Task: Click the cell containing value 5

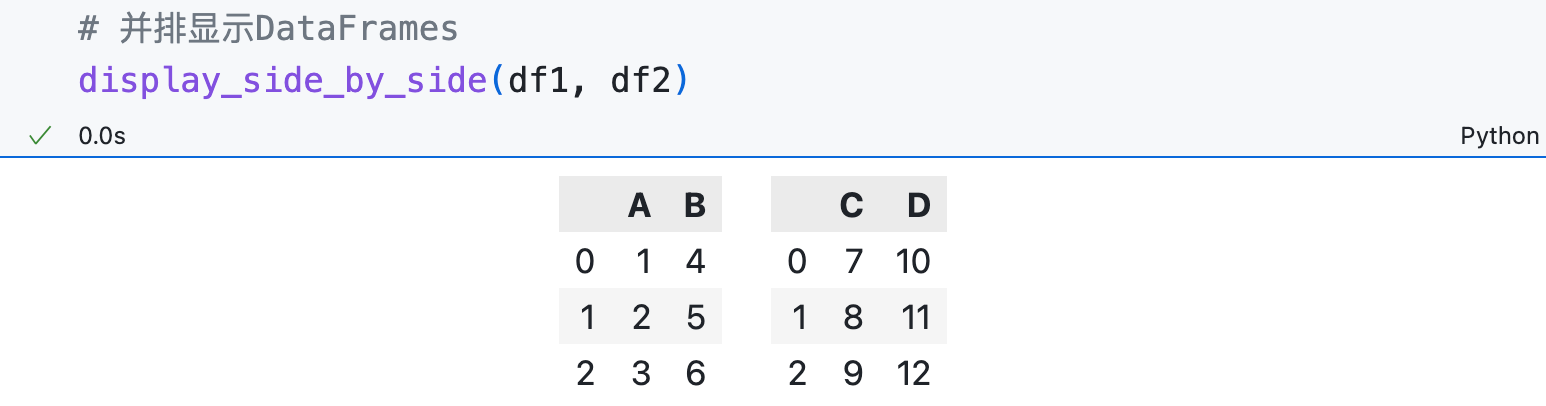Action: [695, 318]
